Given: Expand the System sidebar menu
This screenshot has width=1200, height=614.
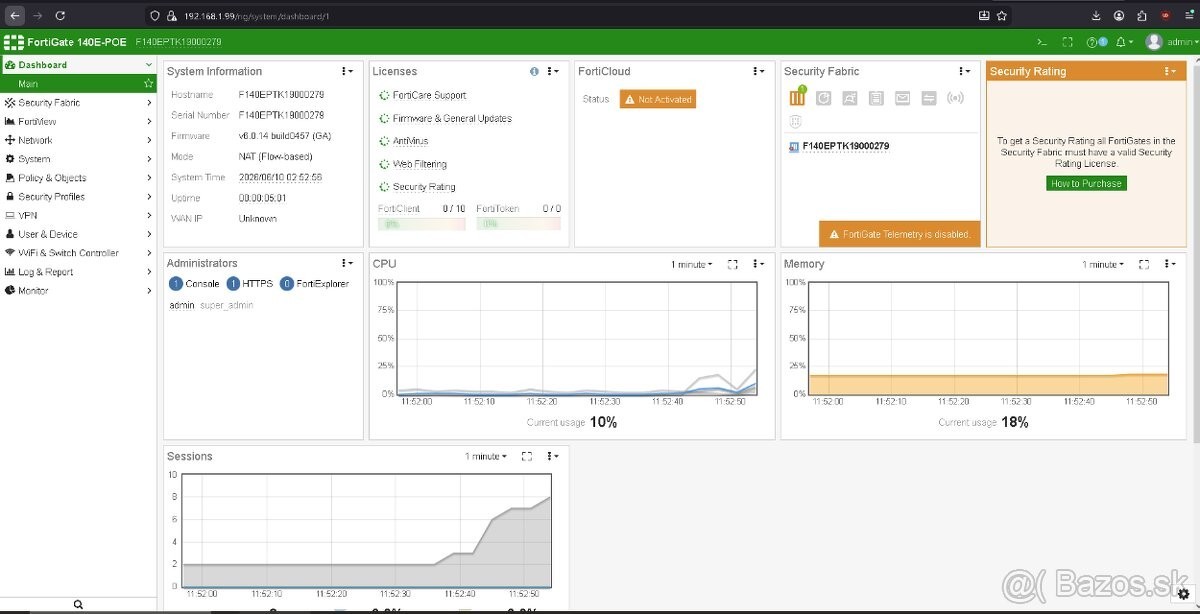Looking at the screenshot, I should click(78, 159).
